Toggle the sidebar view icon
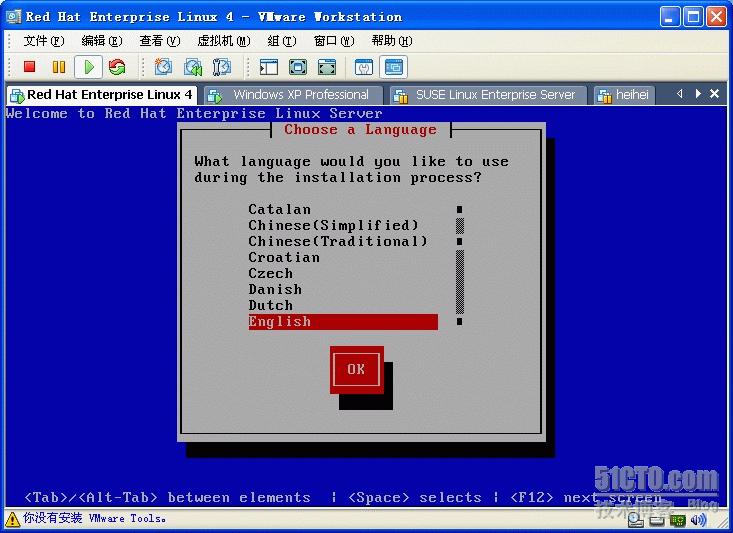The image size is (733, 533). 269,67
